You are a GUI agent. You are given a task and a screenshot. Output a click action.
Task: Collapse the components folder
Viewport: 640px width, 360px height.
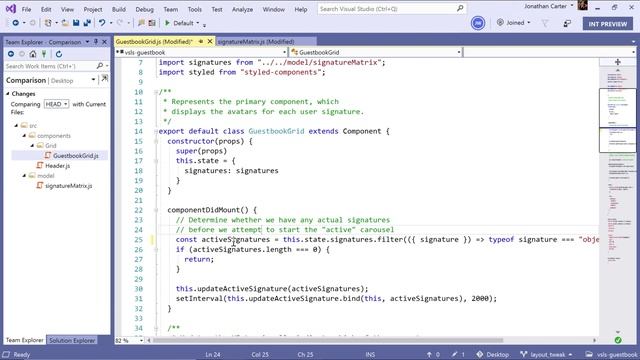(24, 136)
